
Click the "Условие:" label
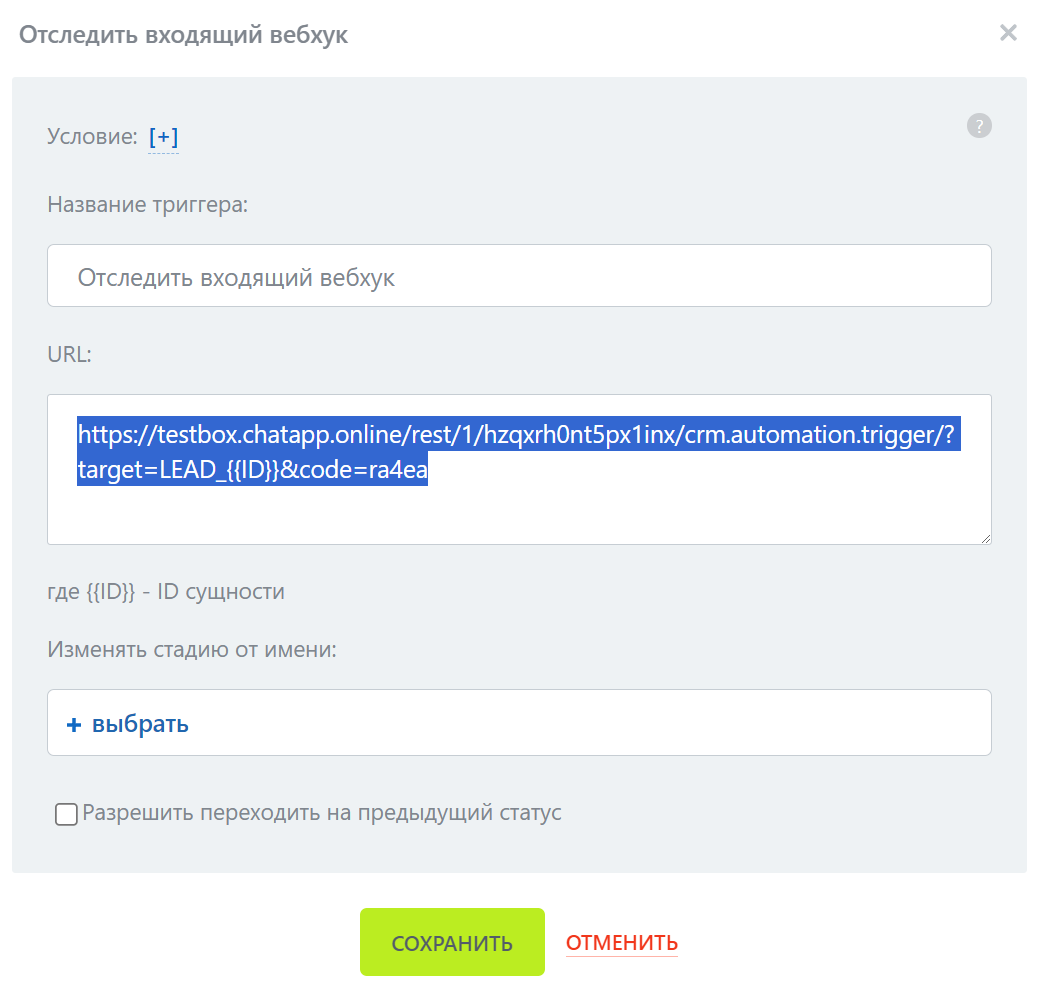92,137
